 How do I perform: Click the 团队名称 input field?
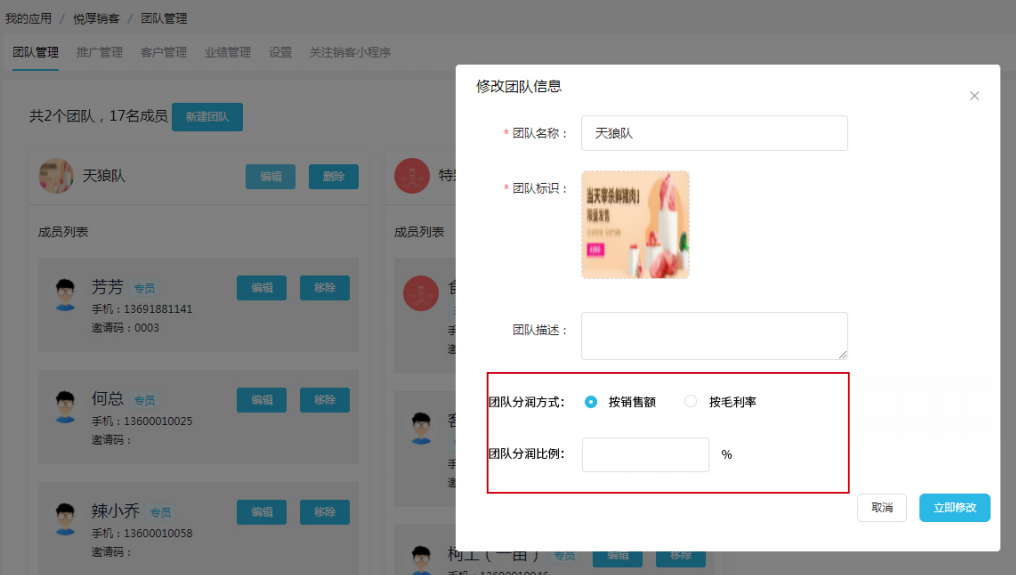click(x=714, y=133)
